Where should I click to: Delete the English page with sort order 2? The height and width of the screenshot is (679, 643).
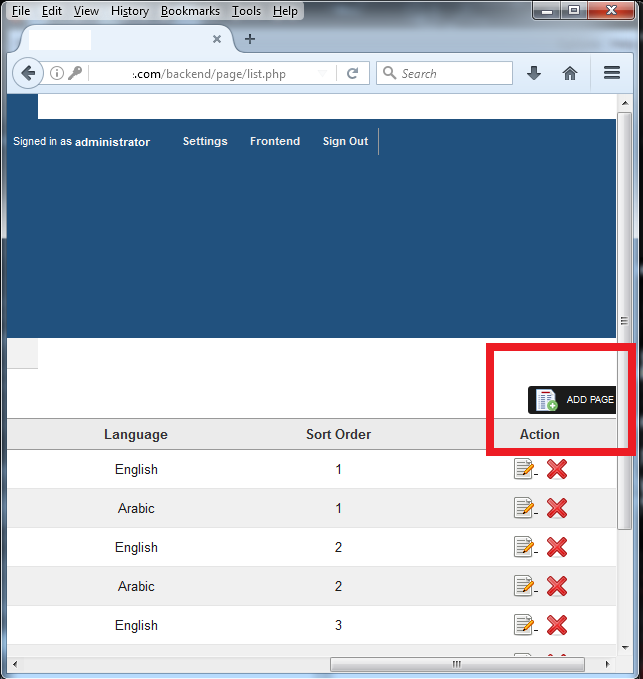click(557, 547)
